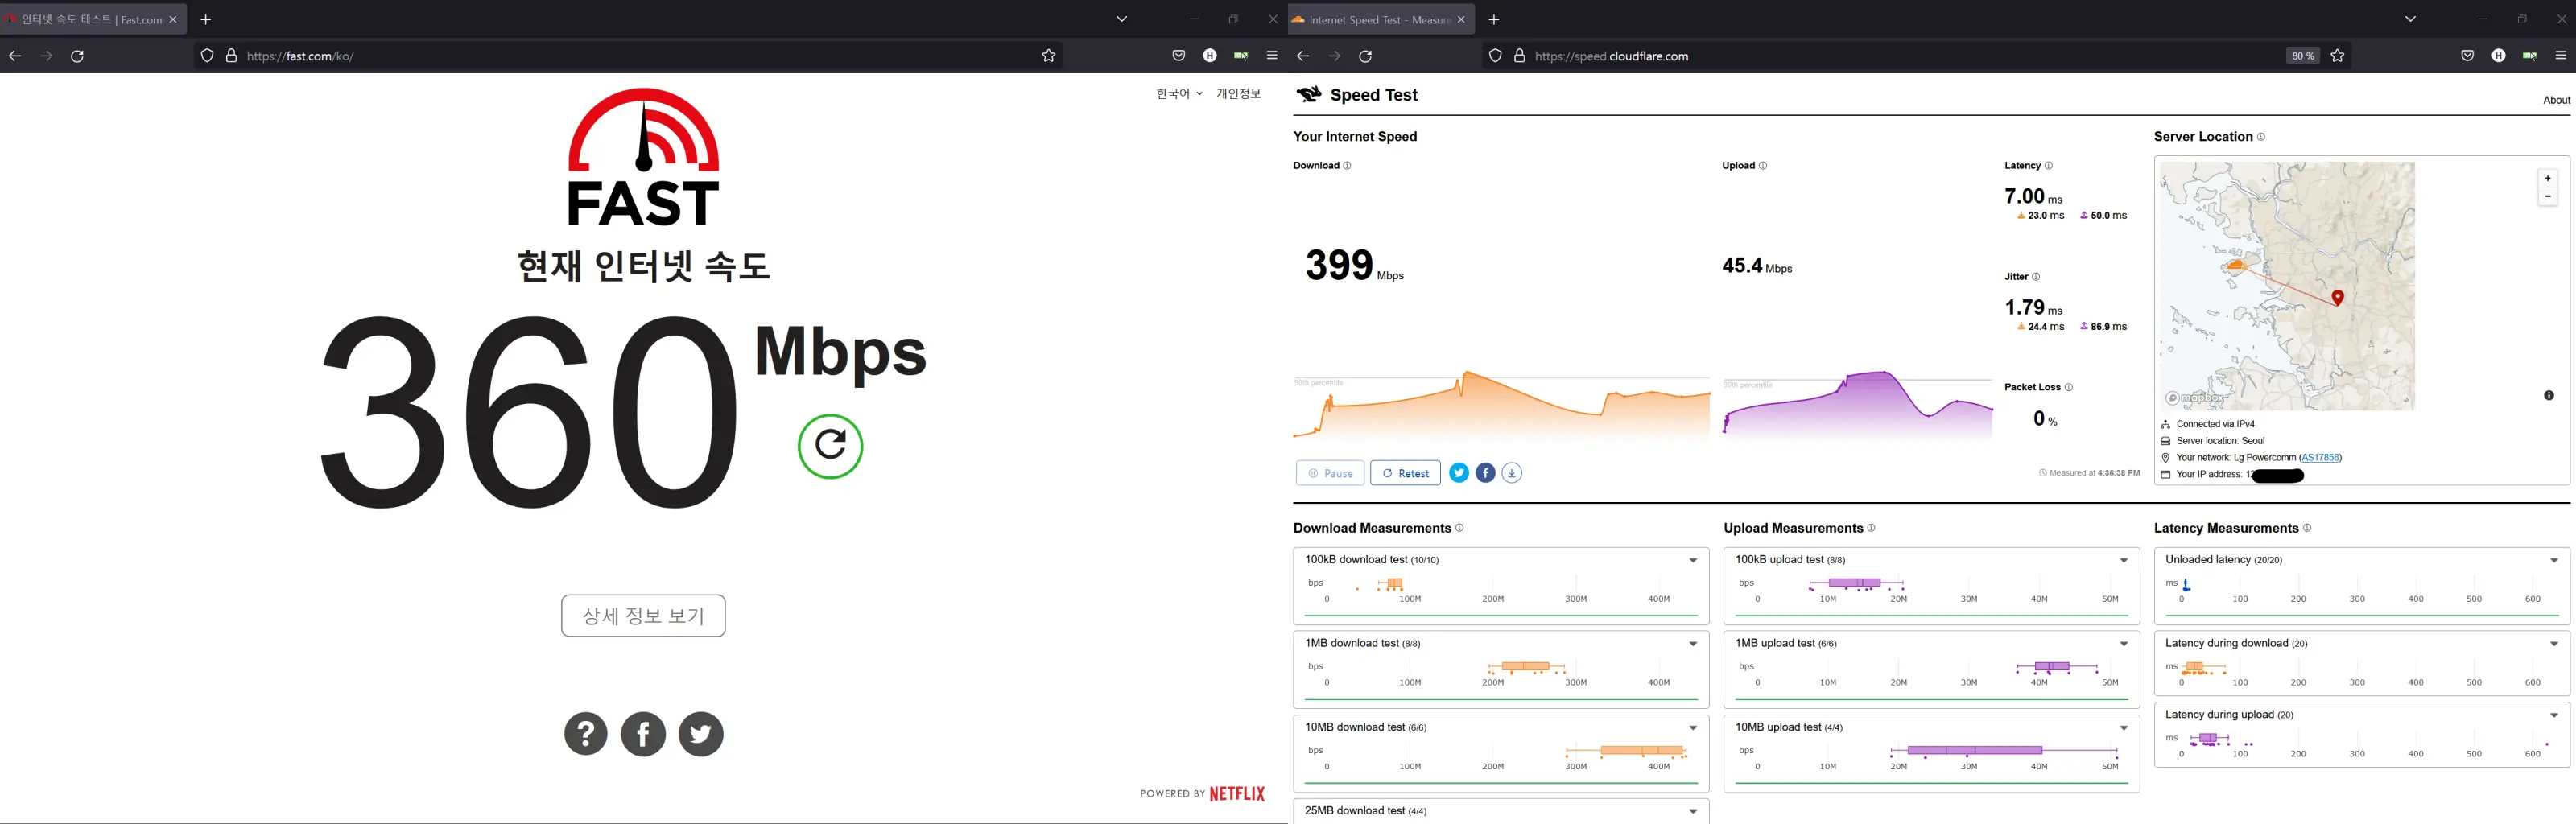Share Cloudflare result via Facebook icon
Screen dimensions: 2576x824
point(1486,473)
